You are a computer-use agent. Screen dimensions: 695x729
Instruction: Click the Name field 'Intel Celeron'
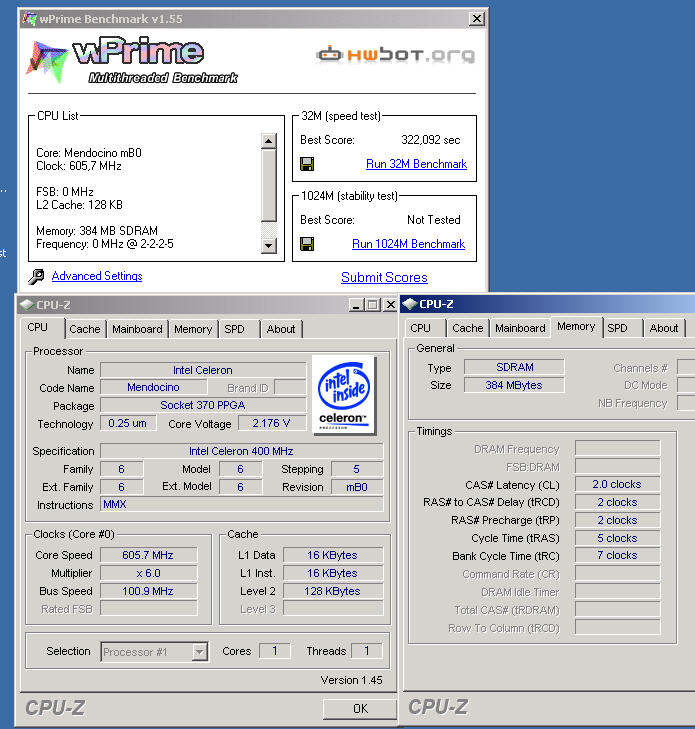point(203,370)
